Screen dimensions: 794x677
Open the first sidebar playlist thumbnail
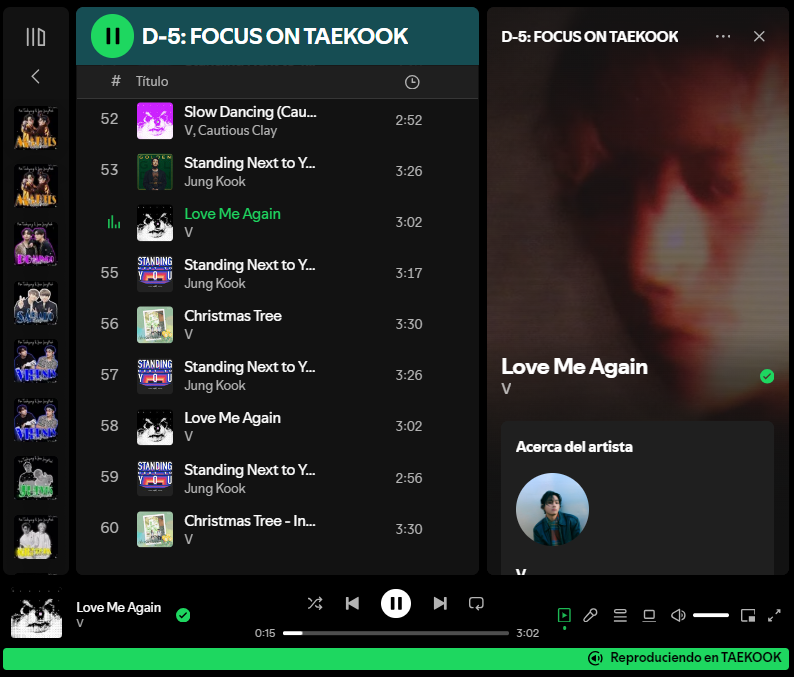tap(35, 128)
